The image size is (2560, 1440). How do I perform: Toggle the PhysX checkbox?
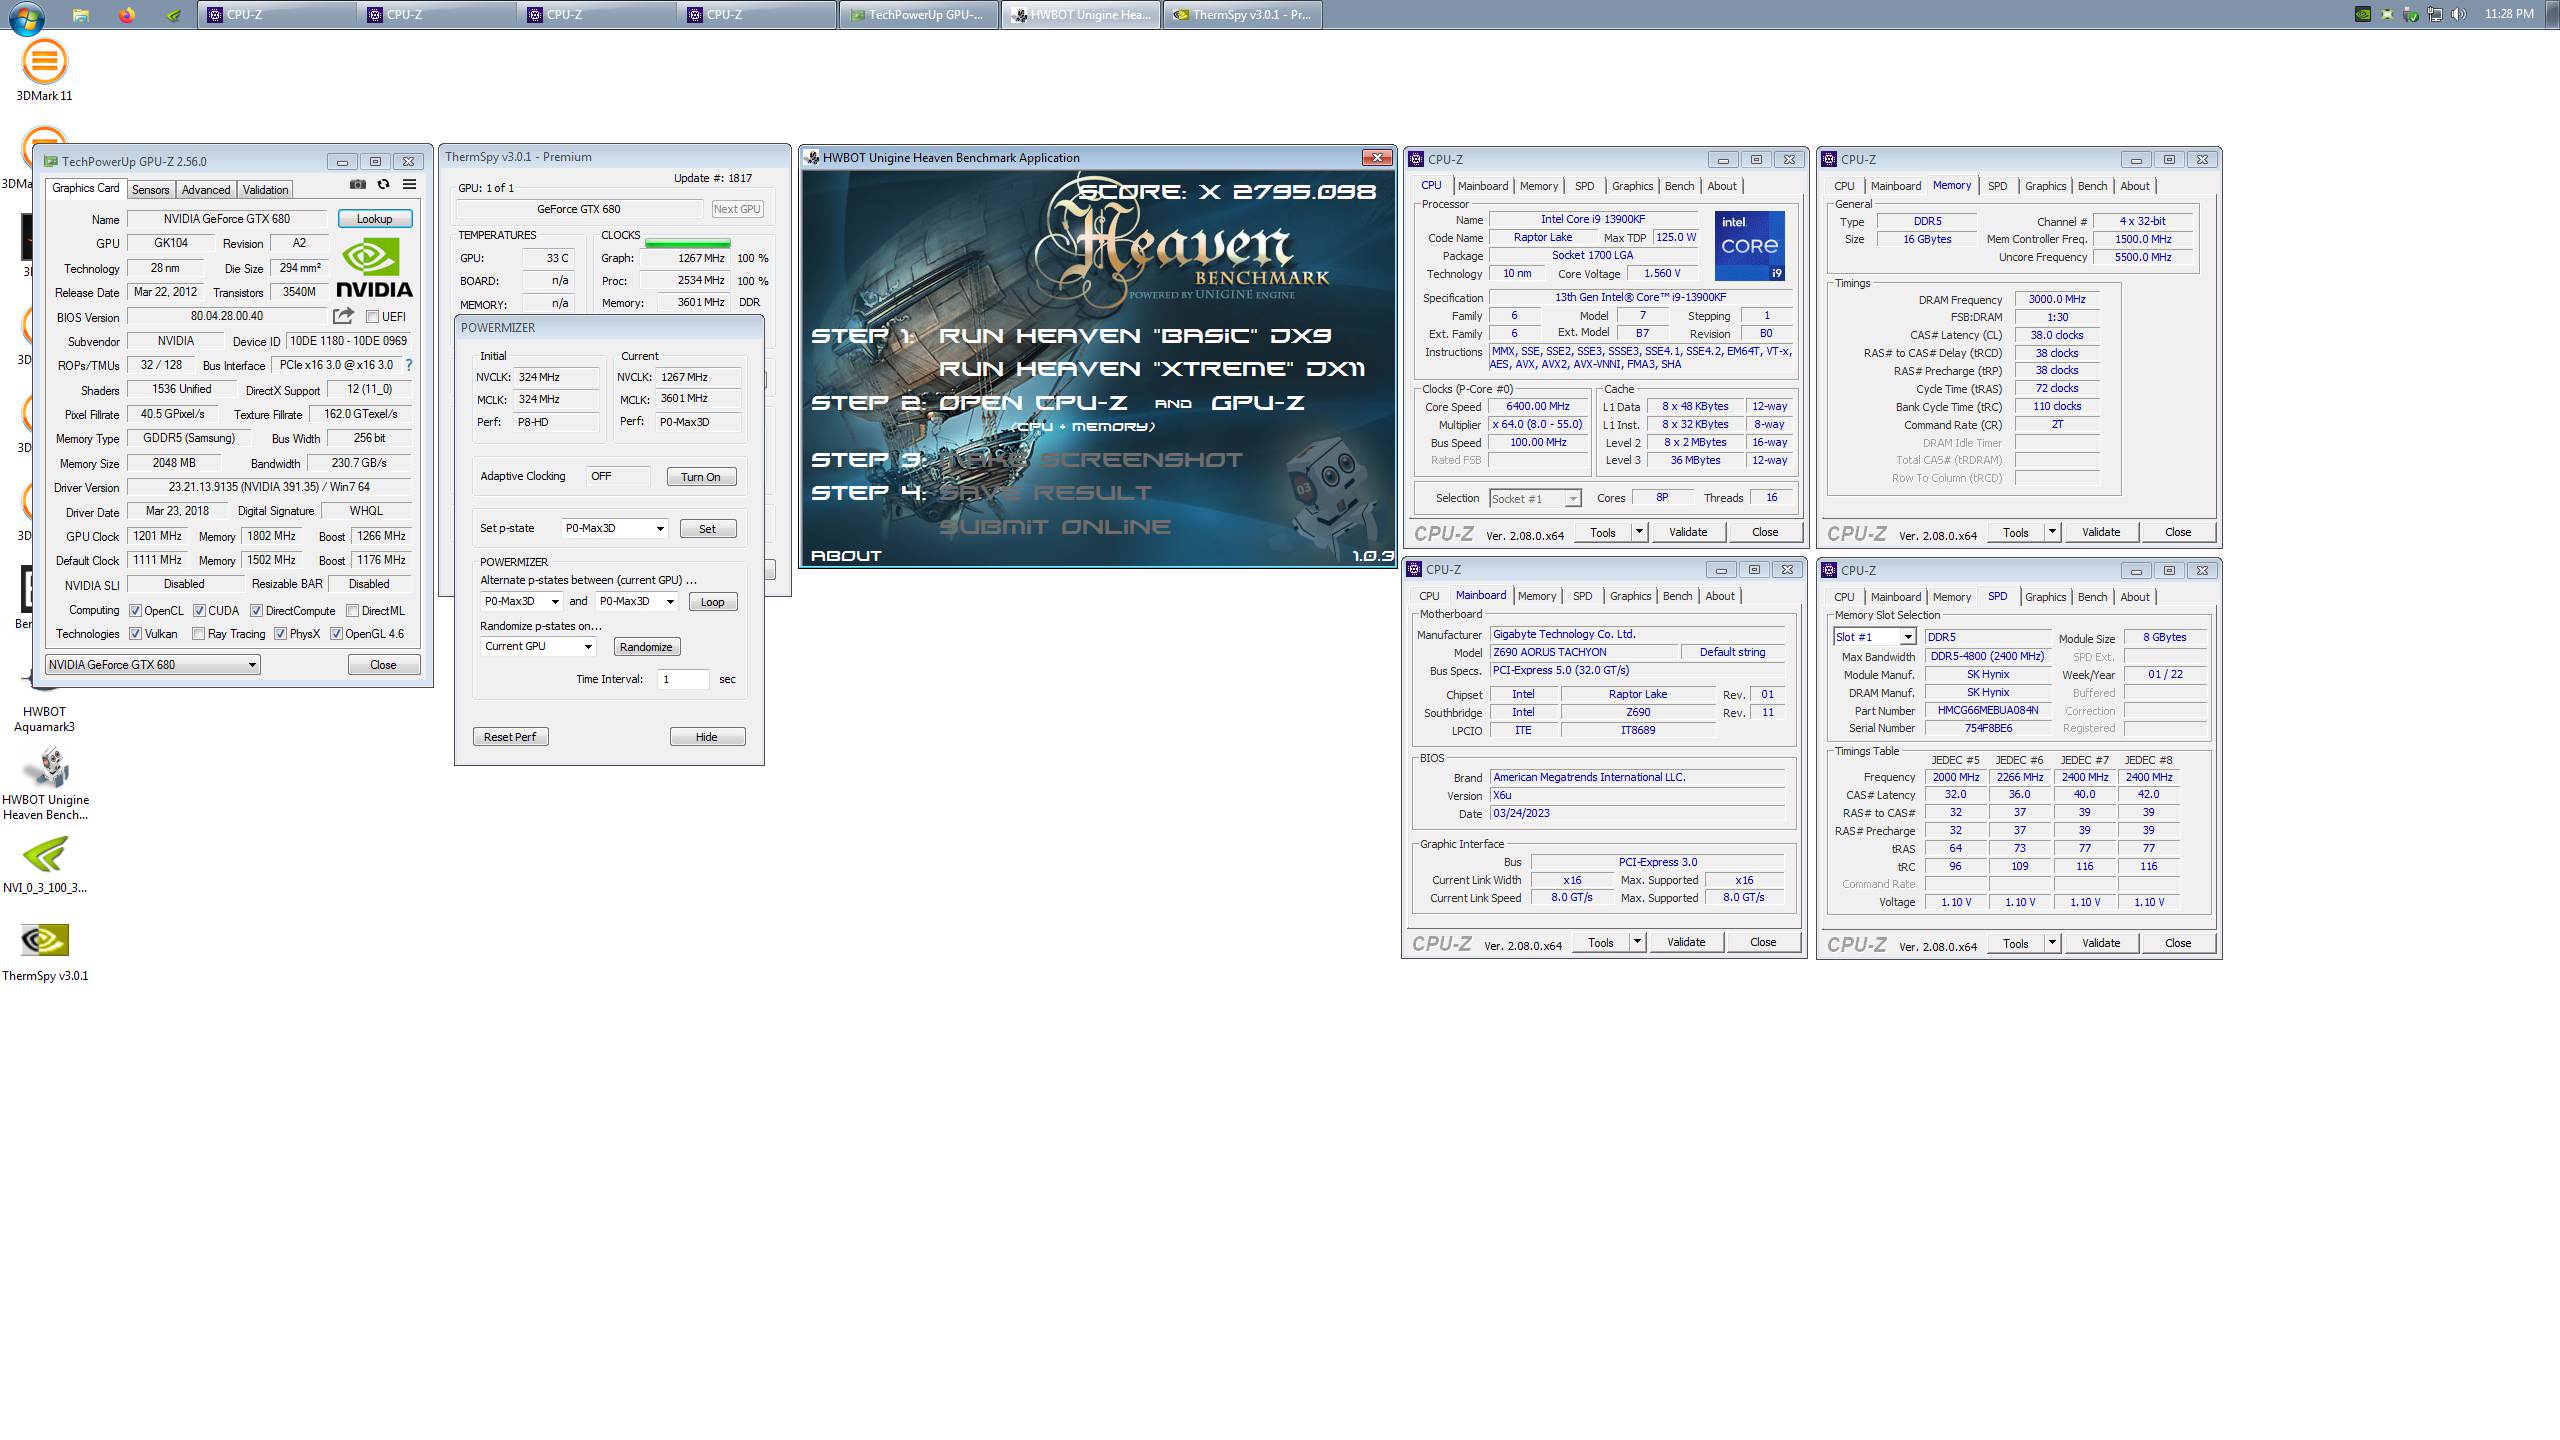281,634
